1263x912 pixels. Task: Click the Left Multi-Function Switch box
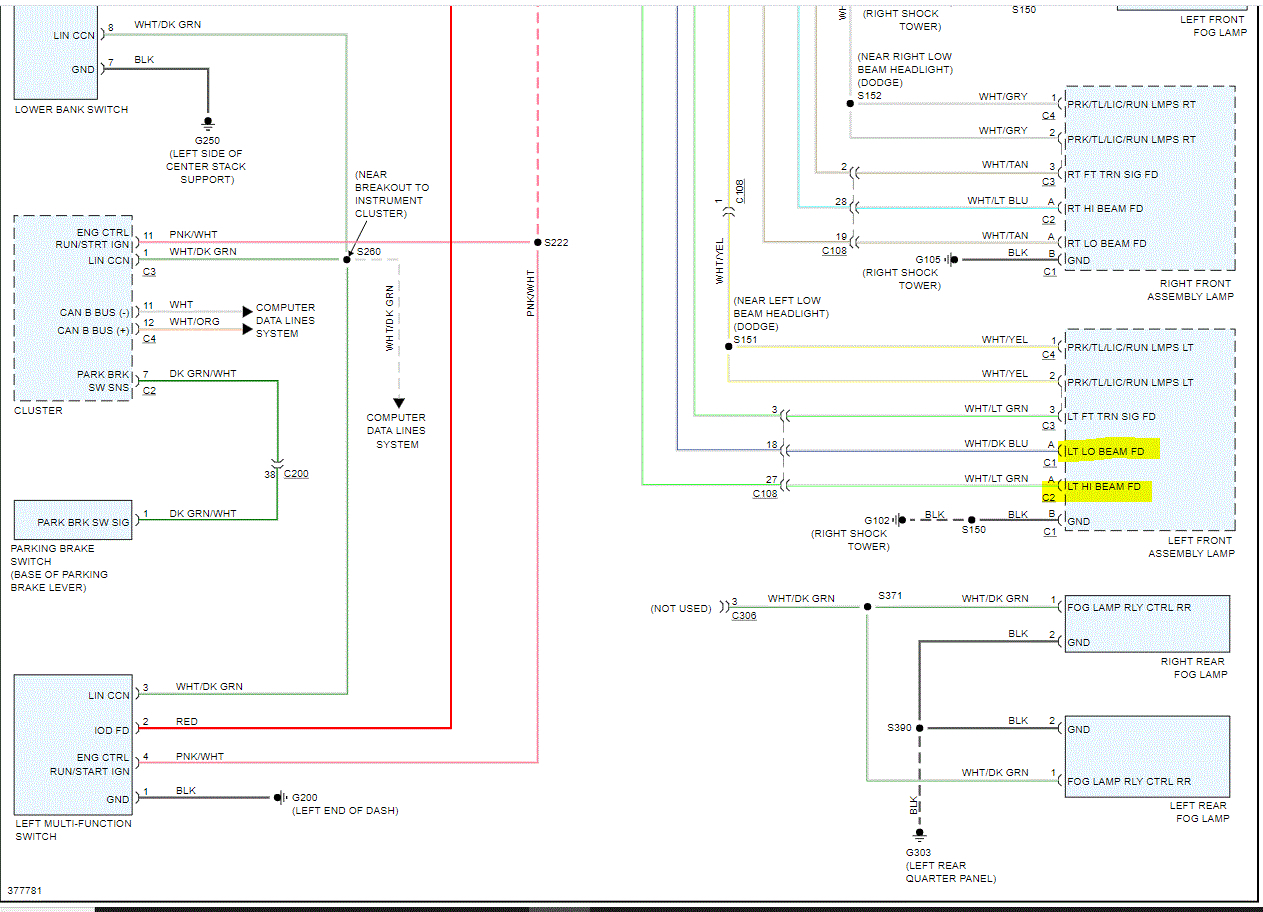point(73,744)
